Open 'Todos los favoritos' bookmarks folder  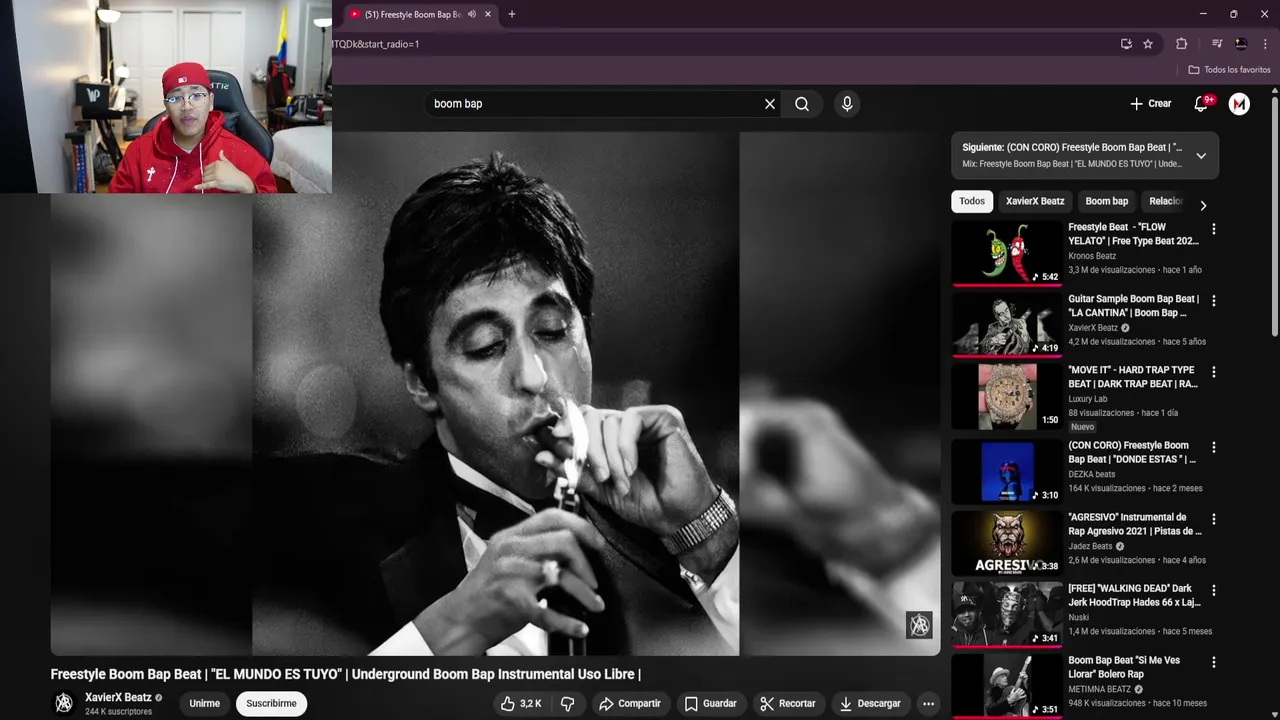click(1229, 70)
